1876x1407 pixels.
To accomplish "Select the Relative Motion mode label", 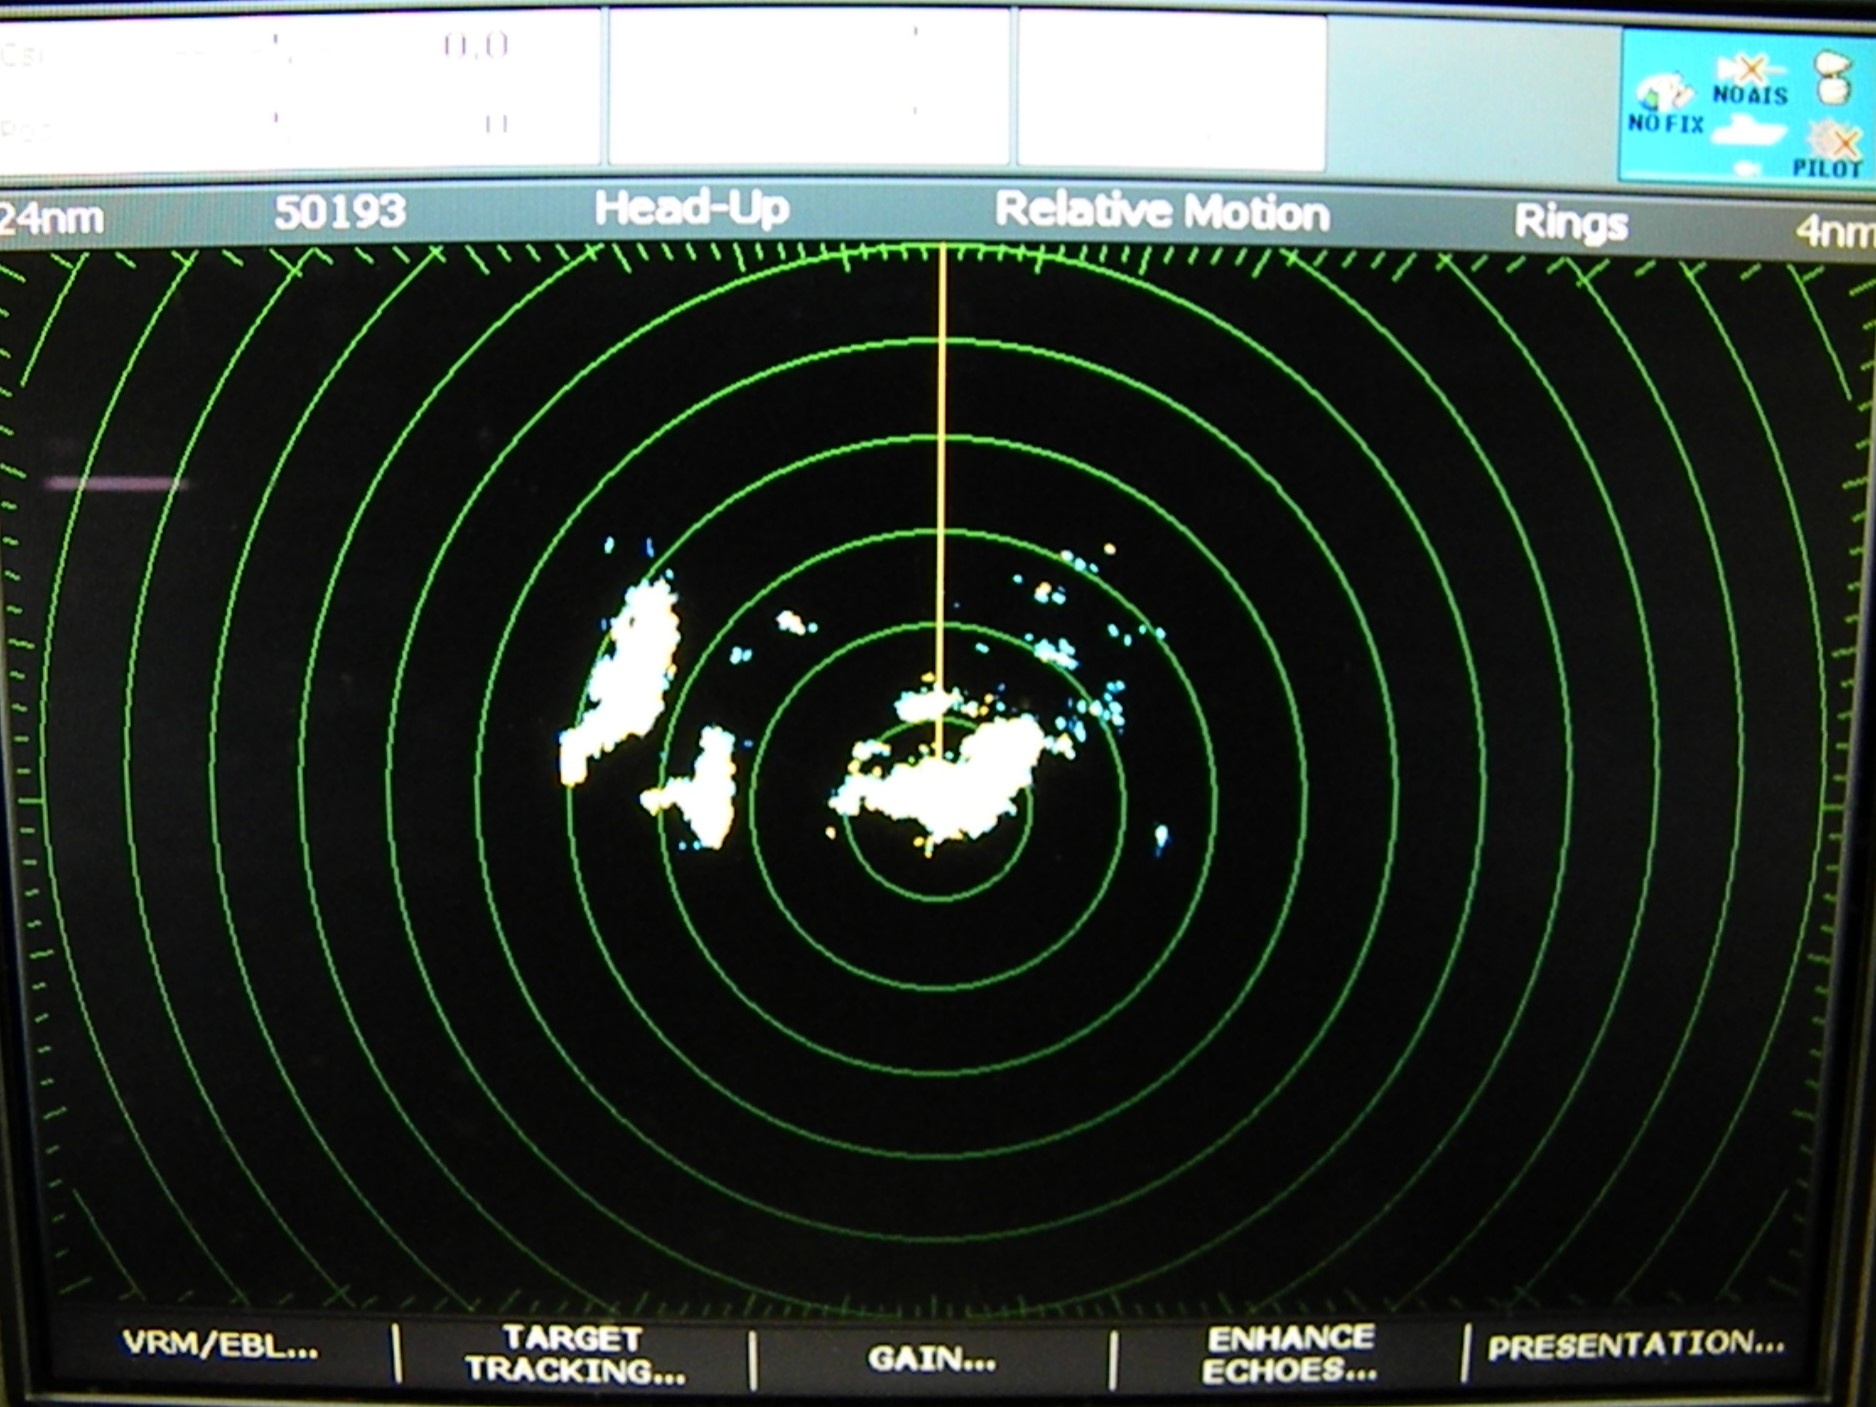I will pos(1162,212).
